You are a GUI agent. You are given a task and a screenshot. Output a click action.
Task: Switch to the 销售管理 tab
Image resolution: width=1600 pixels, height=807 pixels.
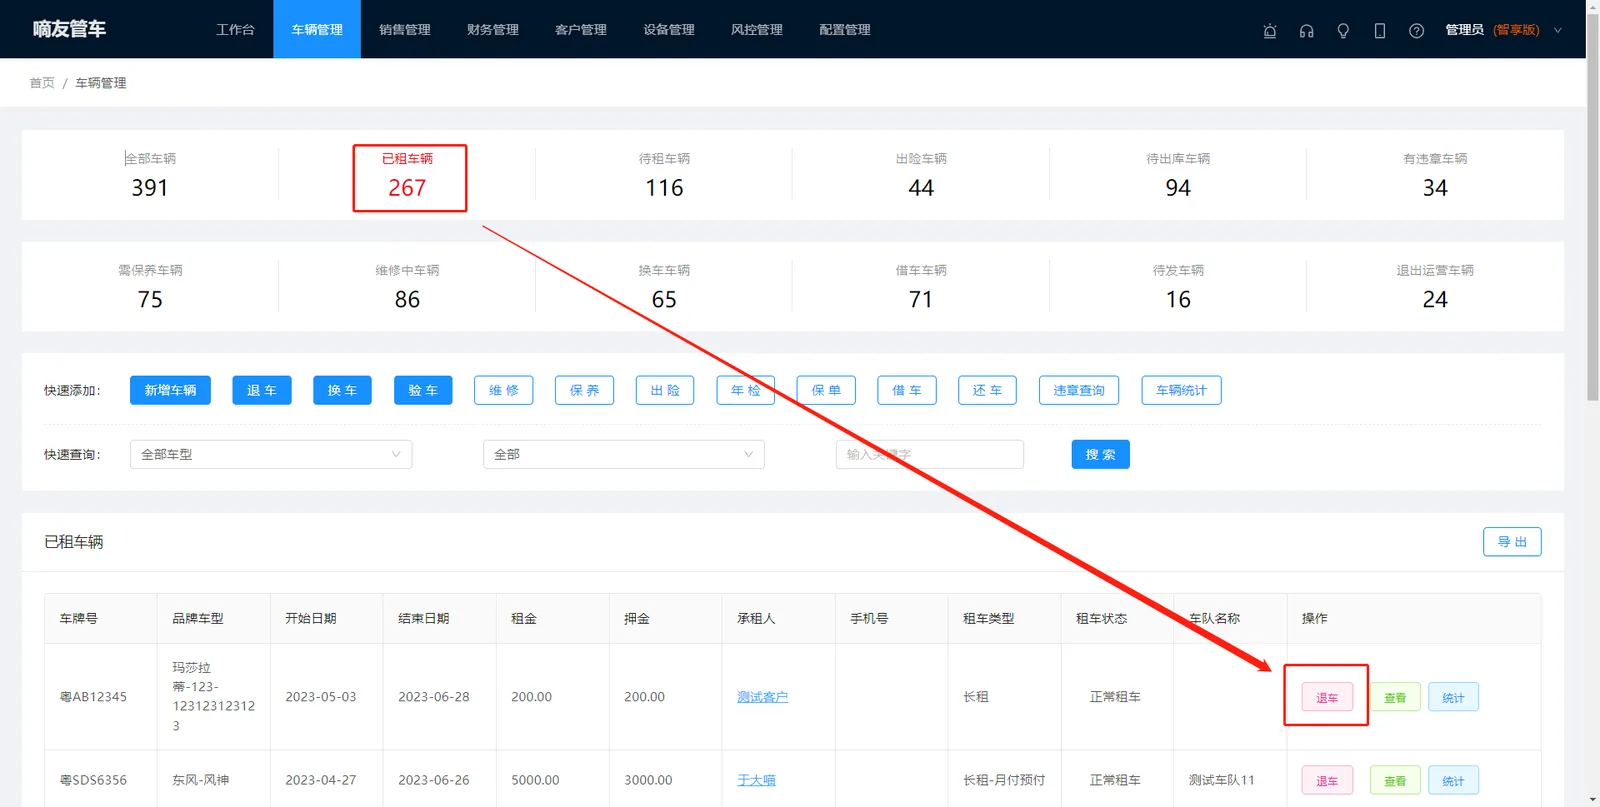(x=405, y=30)
